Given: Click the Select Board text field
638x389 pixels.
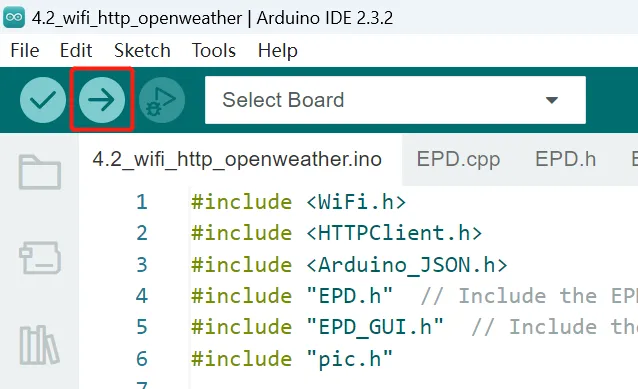Looking at the screenshot, I should click(x=395, y=100).
